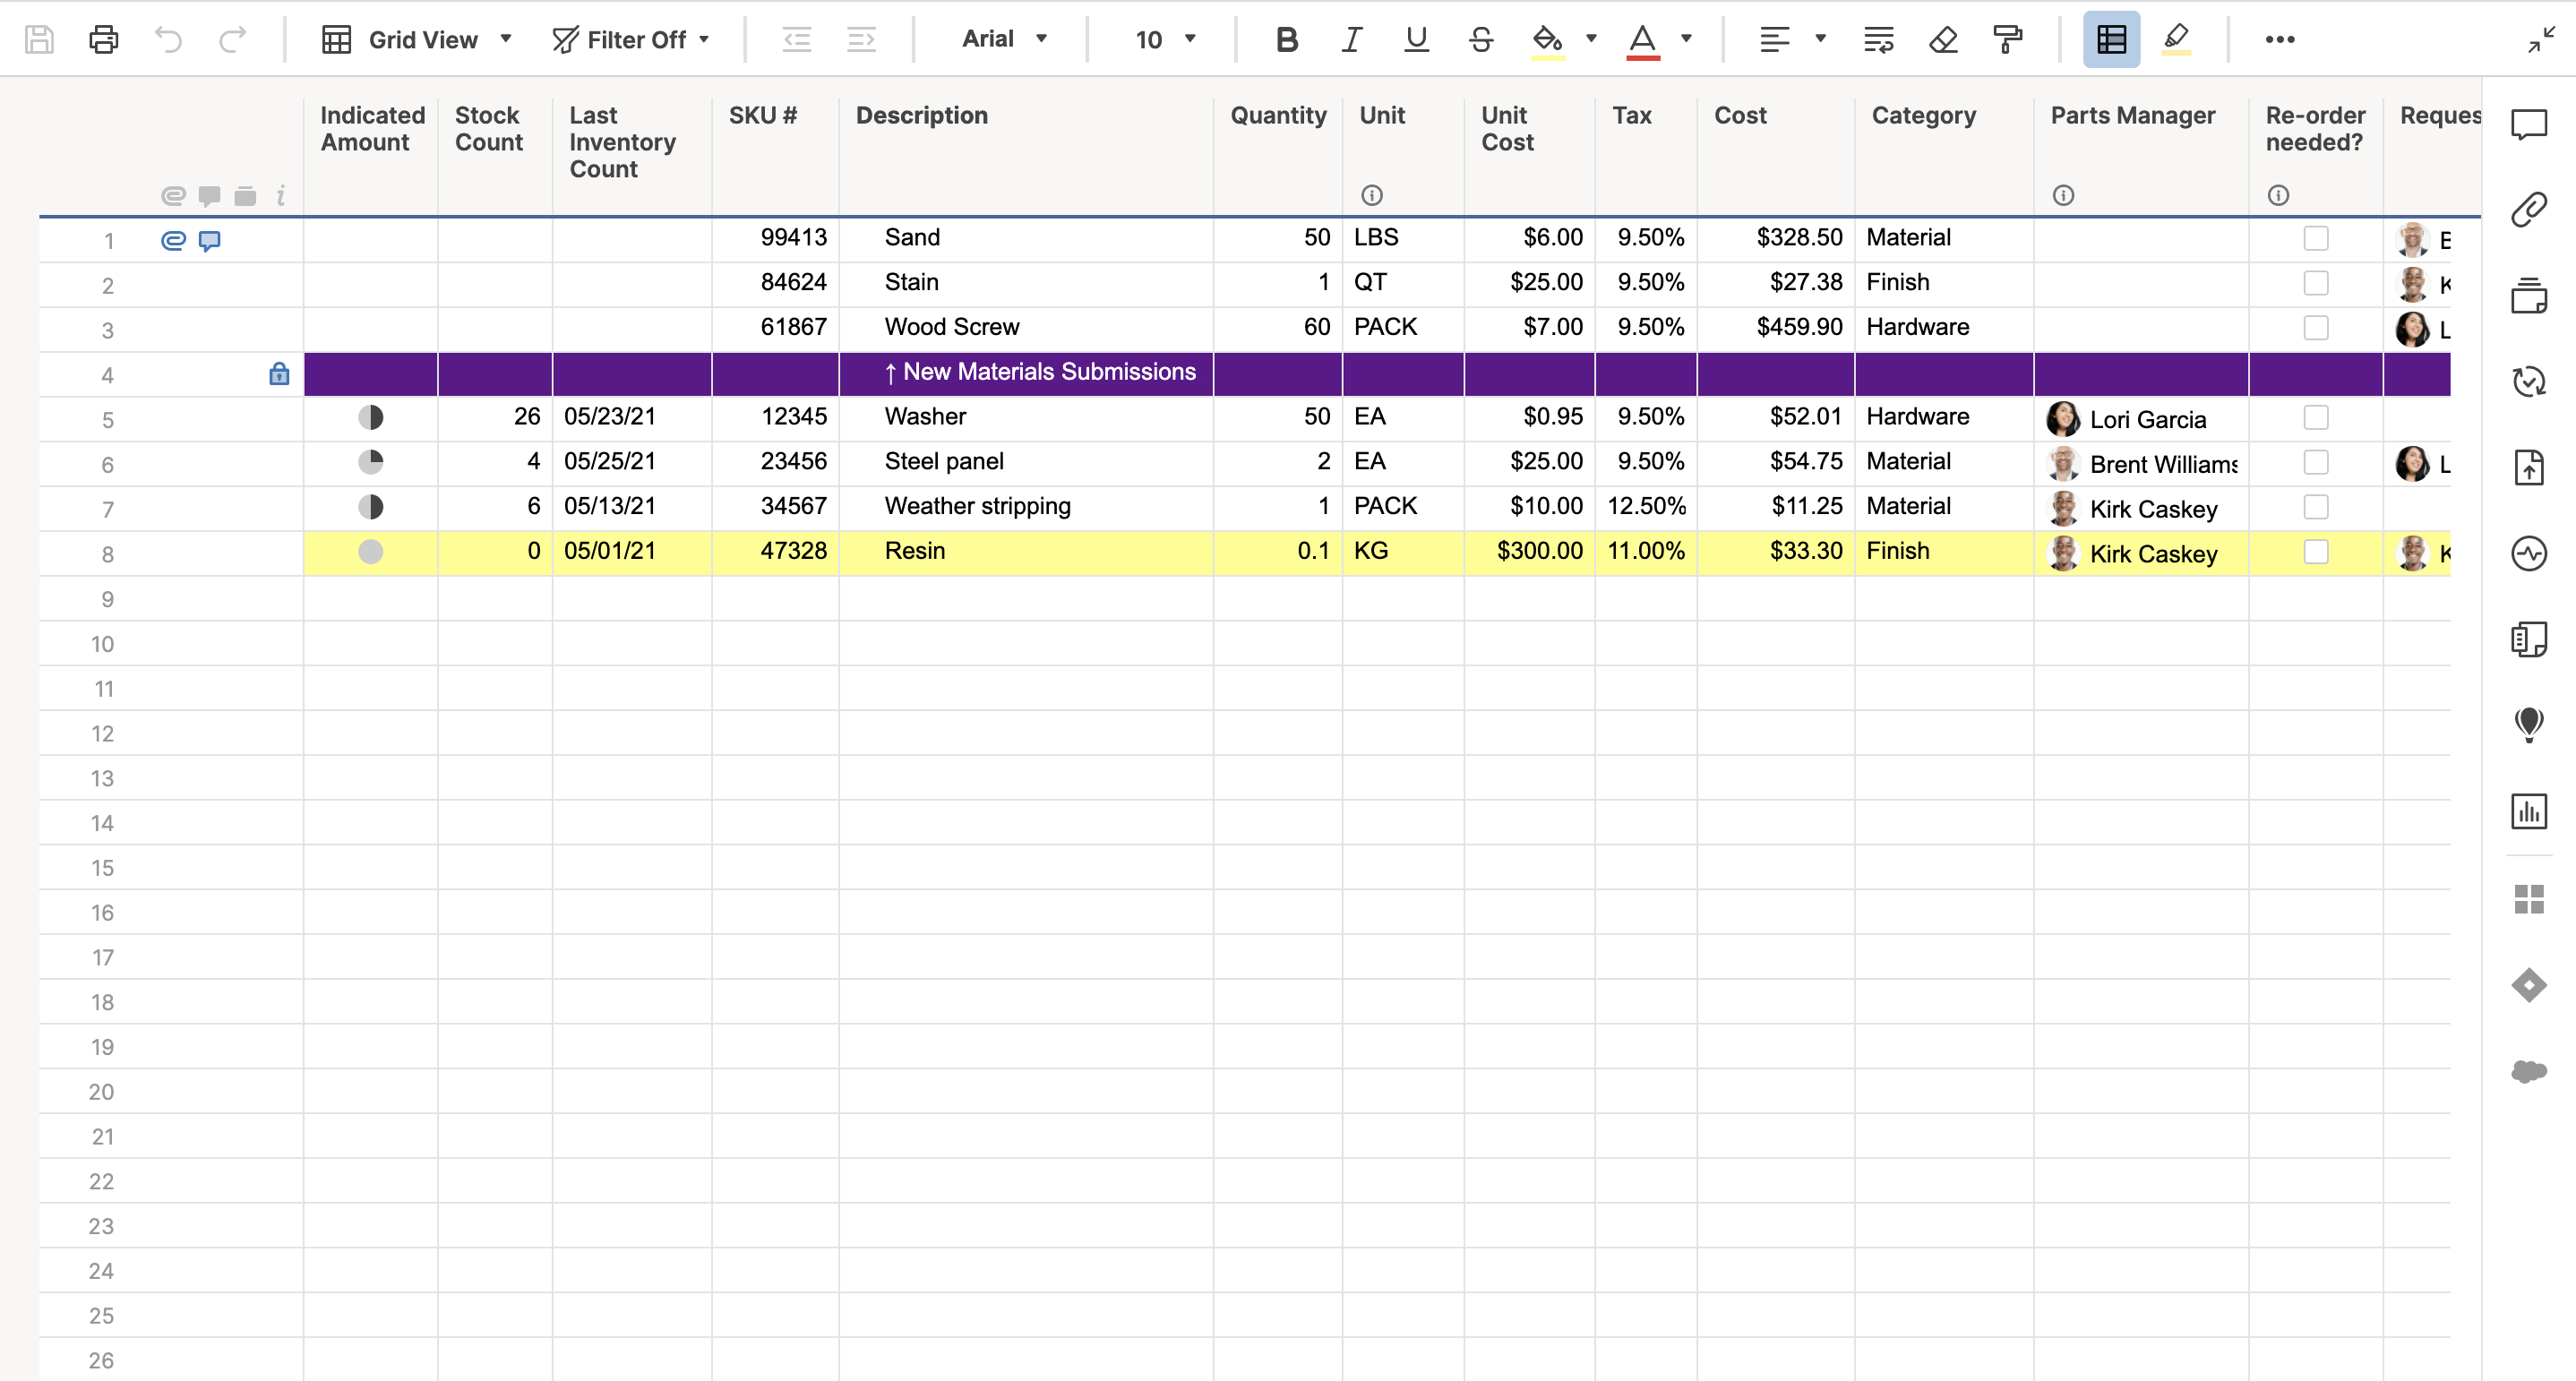Check Re-order needed box for Sand
The width and height of the screenshot is (2576, 1381).
pos(2315,238)
